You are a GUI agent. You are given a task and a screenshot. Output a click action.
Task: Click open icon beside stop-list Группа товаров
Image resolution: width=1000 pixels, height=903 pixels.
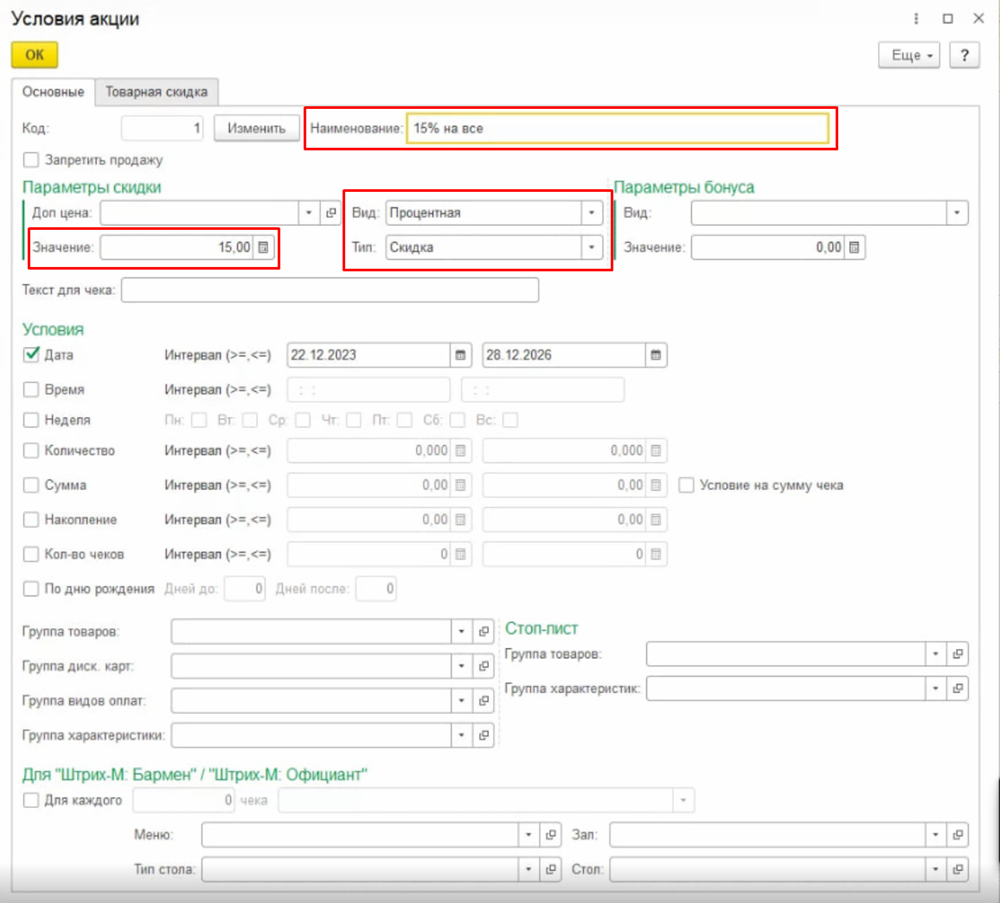point(958,654)
